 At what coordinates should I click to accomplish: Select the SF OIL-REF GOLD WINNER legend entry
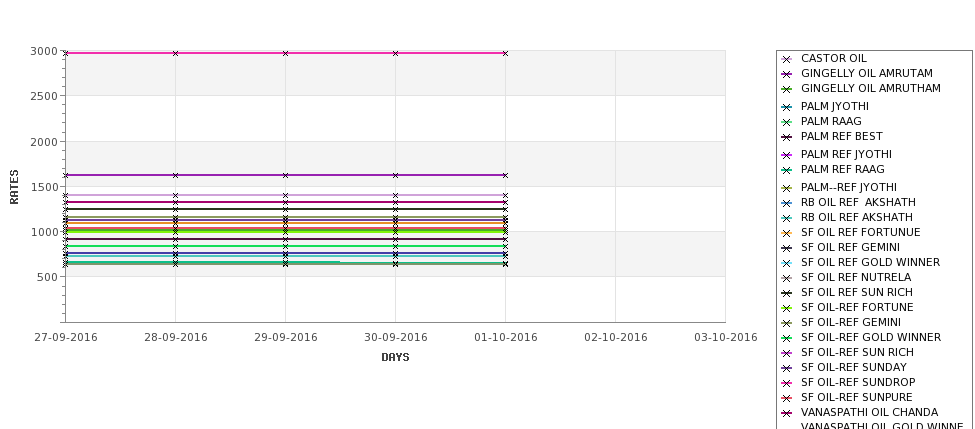871,338
